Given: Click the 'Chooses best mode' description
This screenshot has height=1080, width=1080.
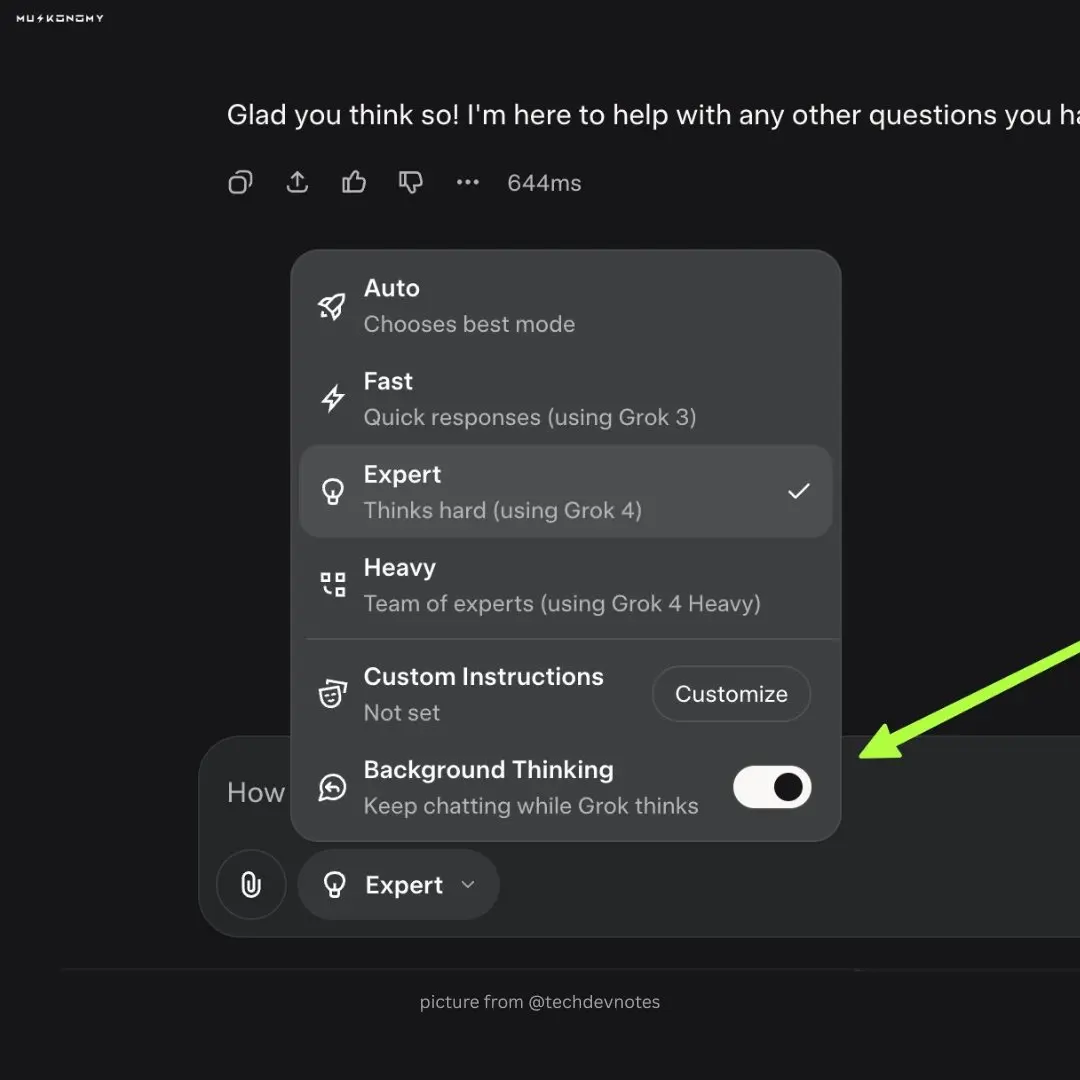Looking at the screenshot, I should 469,324.
